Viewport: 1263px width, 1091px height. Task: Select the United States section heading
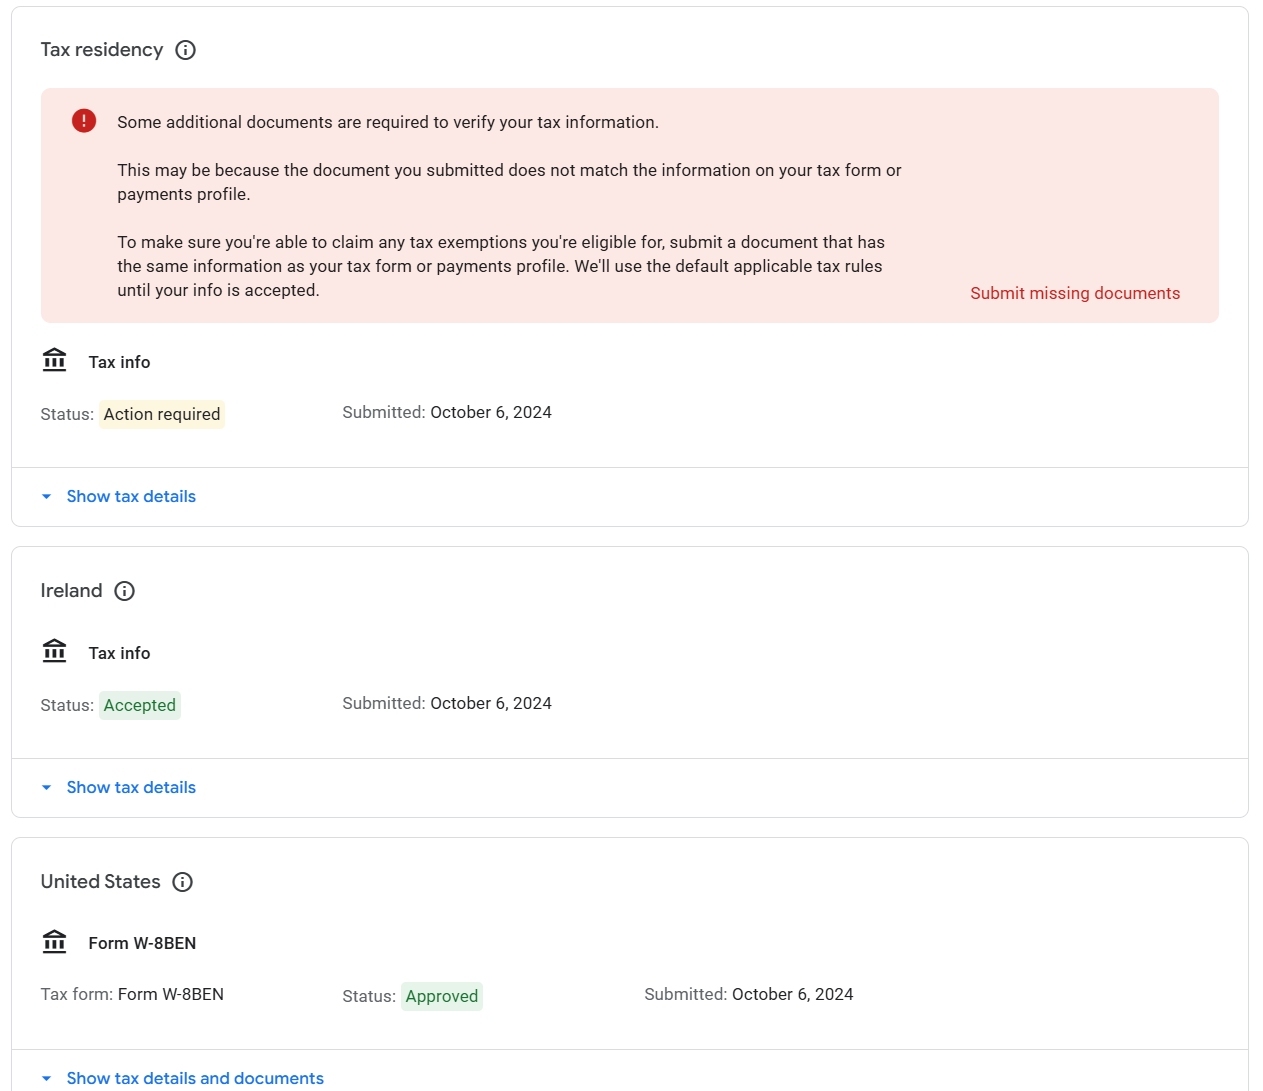(100, 882)
